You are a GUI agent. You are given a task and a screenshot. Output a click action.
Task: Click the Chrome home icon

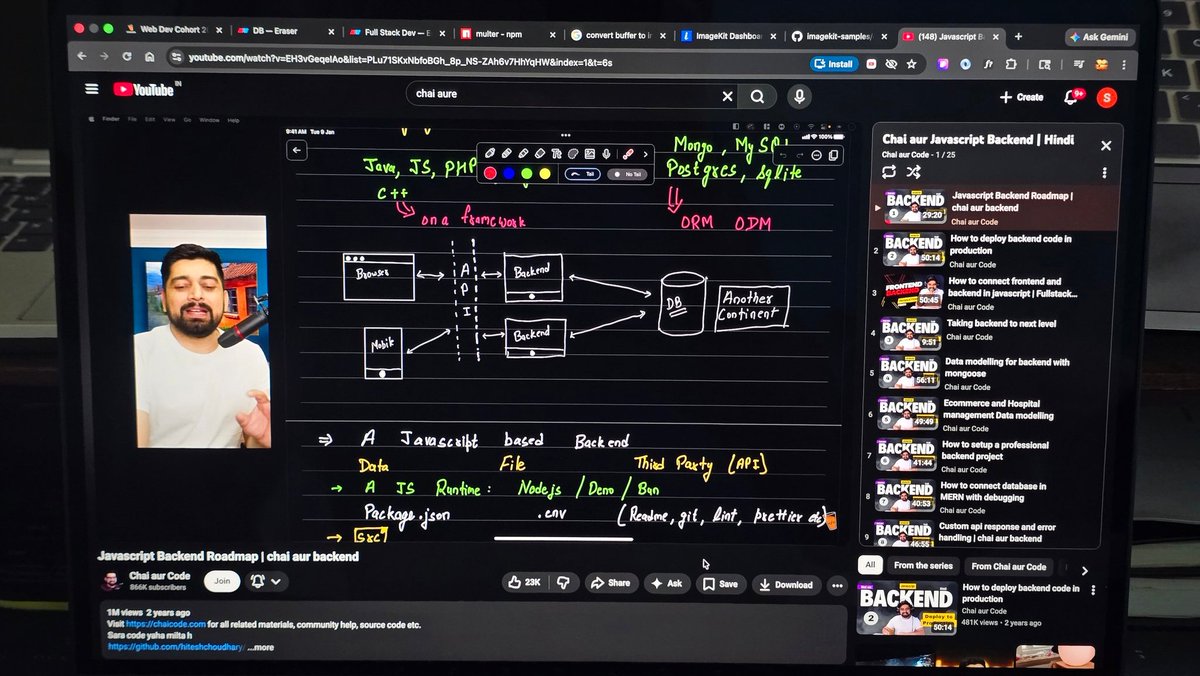[x=151, y=58]
